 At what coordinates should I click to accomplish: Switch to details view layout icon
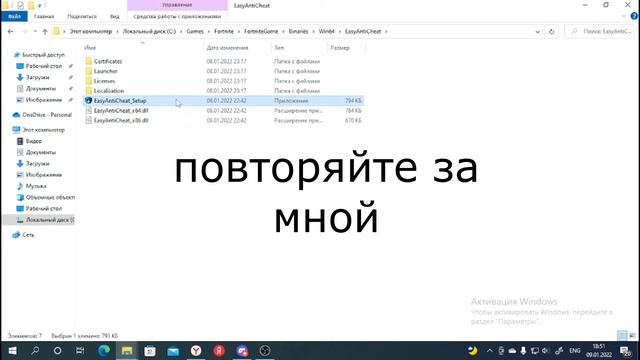[x=622, y=336]
